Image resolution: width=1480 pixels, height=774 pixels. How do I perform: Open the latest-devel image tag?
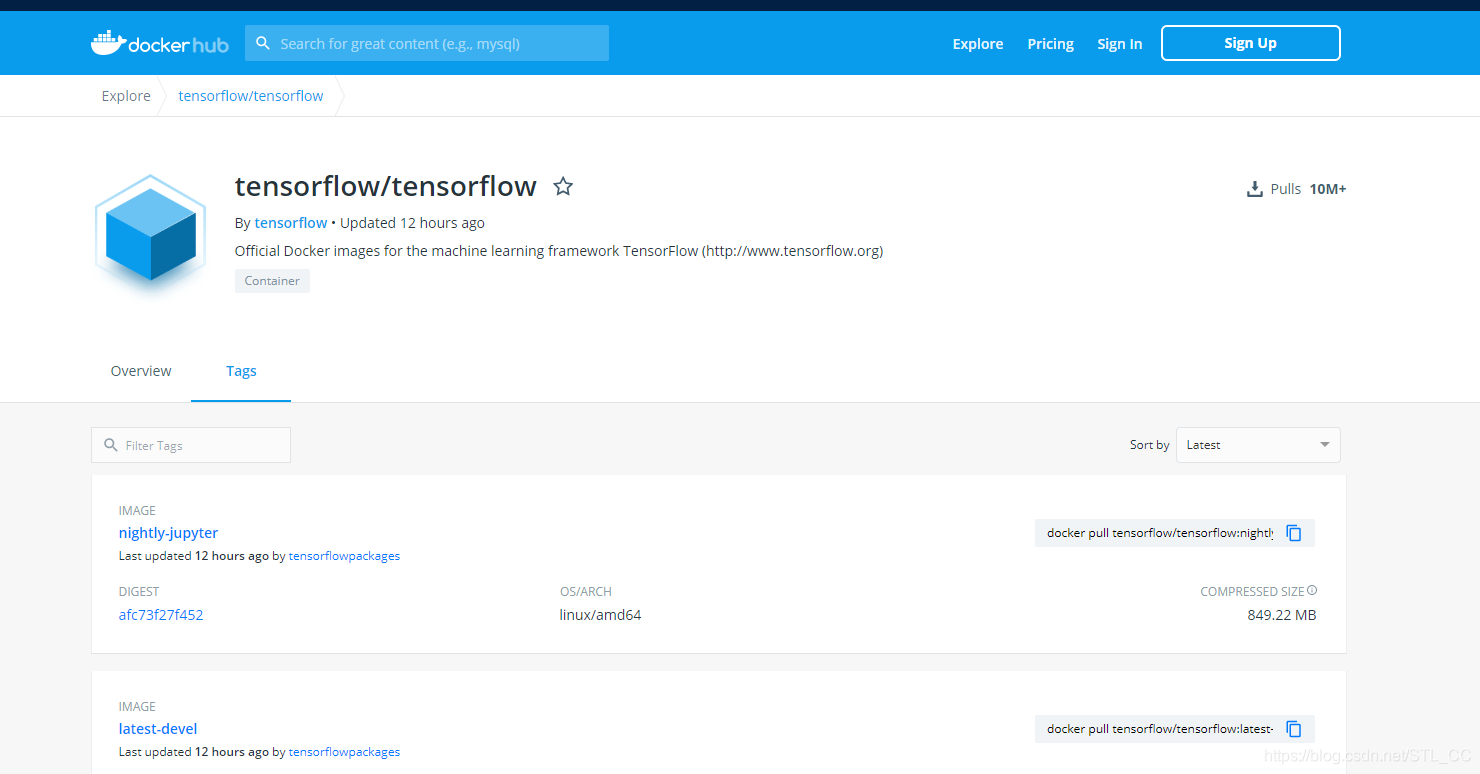pos(158,729)
